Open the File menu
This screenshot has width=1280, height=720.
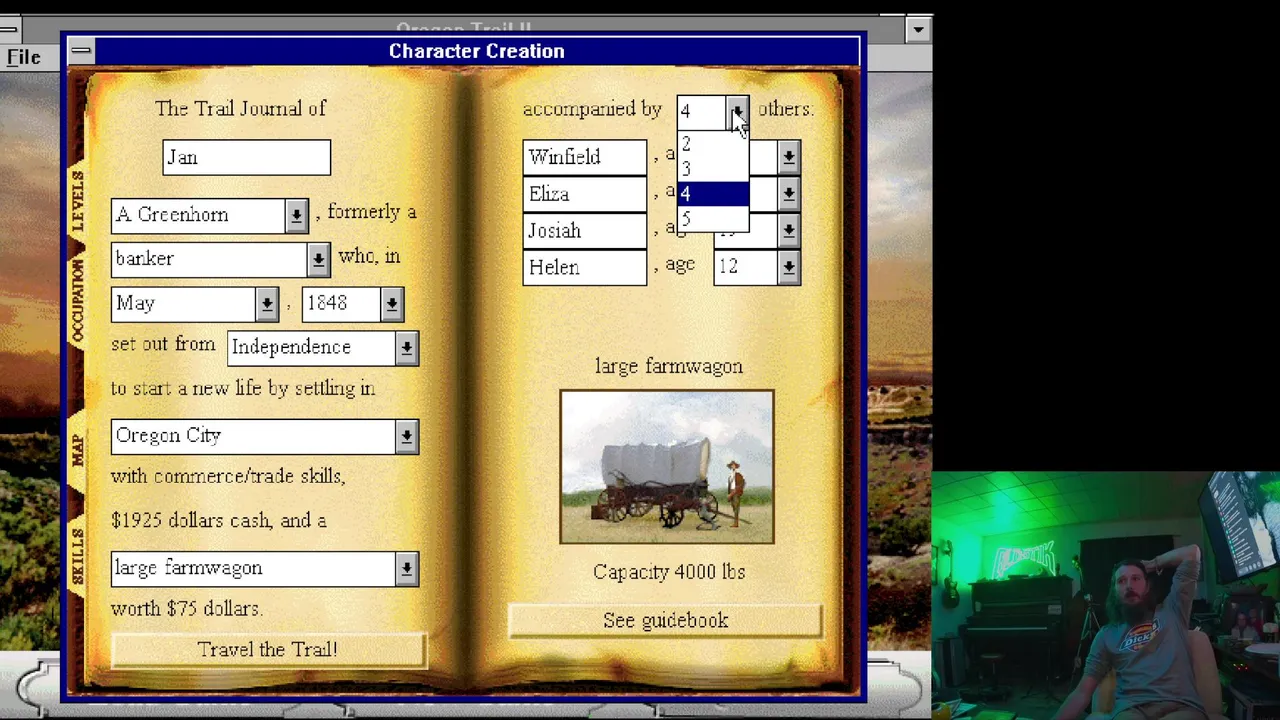click(23, 57)
